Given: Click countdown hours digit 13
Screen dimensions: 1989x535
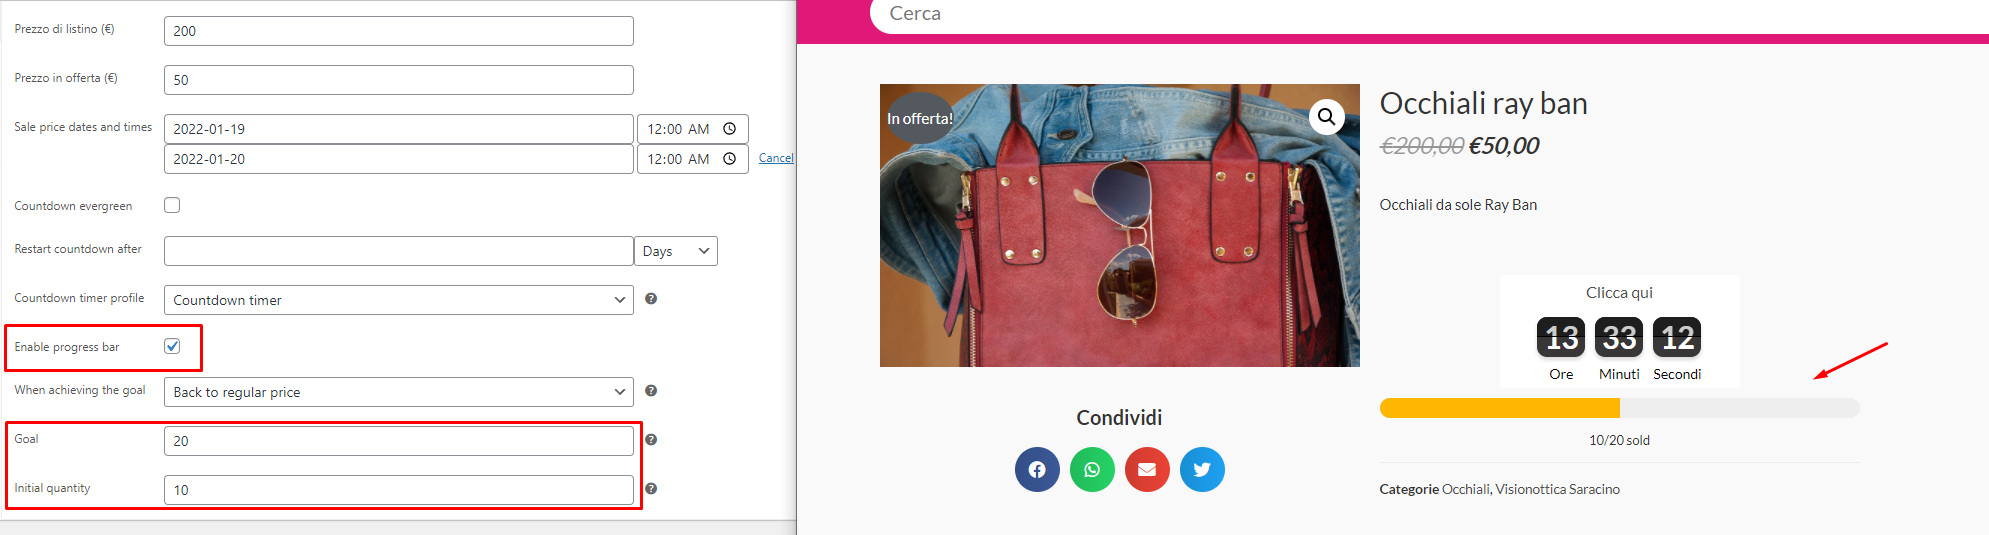Looking at the screenshot, I should pos(1561,338).
